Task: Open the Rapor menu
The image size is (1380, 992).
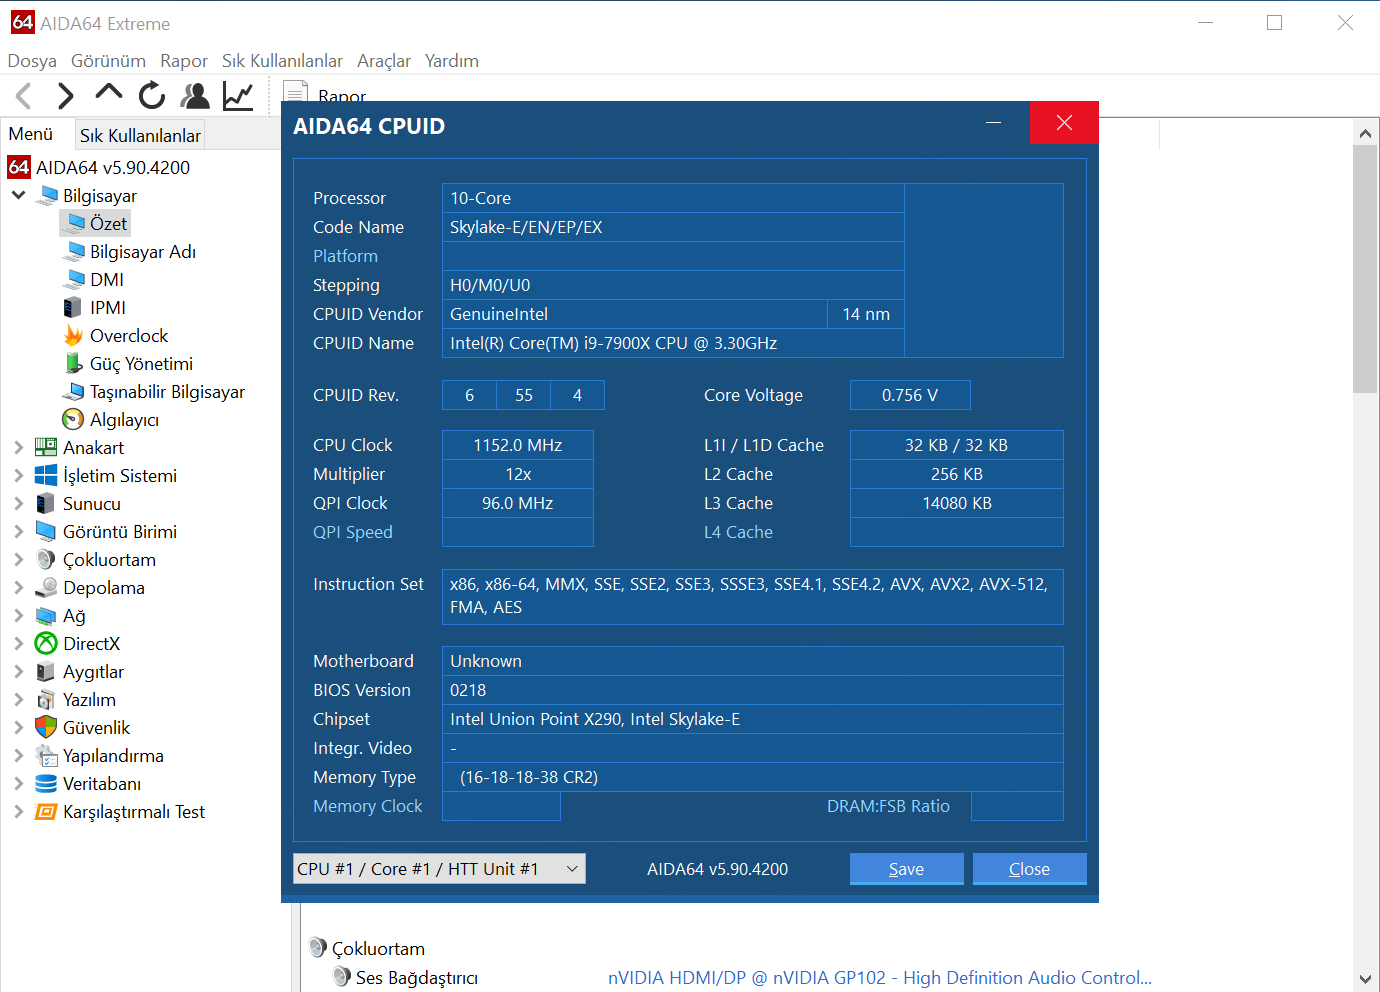Action: [x=184, y=61]
